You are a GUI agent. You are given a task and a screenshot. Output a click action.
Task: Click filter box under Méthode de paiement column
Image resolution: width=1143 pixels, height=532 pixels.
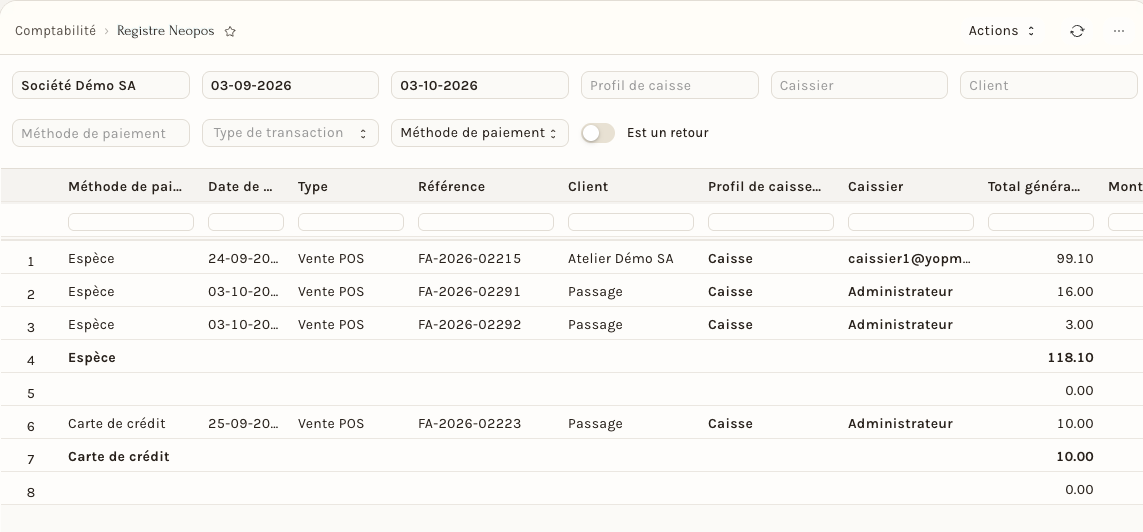coord(130,222)
